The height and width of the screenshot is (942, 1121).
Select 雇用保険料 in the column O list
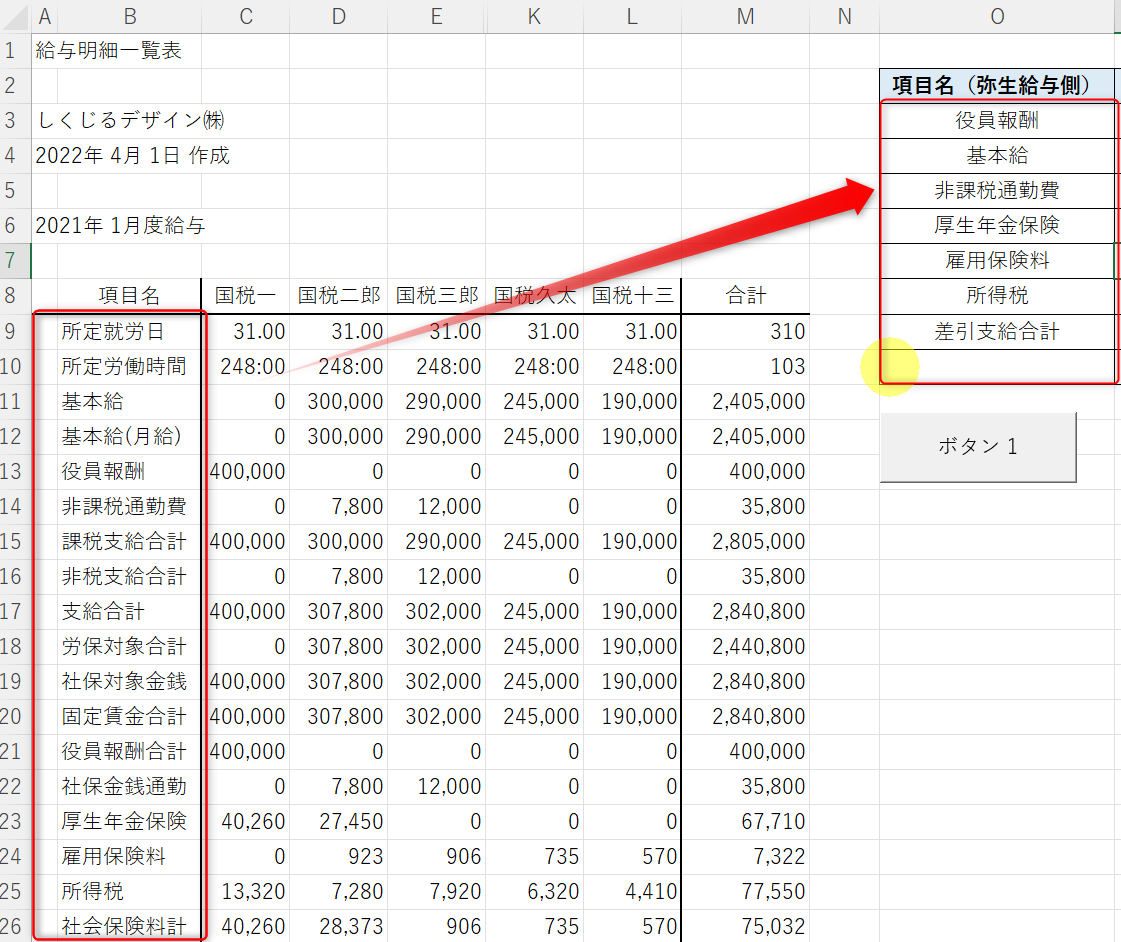click(x=997, y=260)
